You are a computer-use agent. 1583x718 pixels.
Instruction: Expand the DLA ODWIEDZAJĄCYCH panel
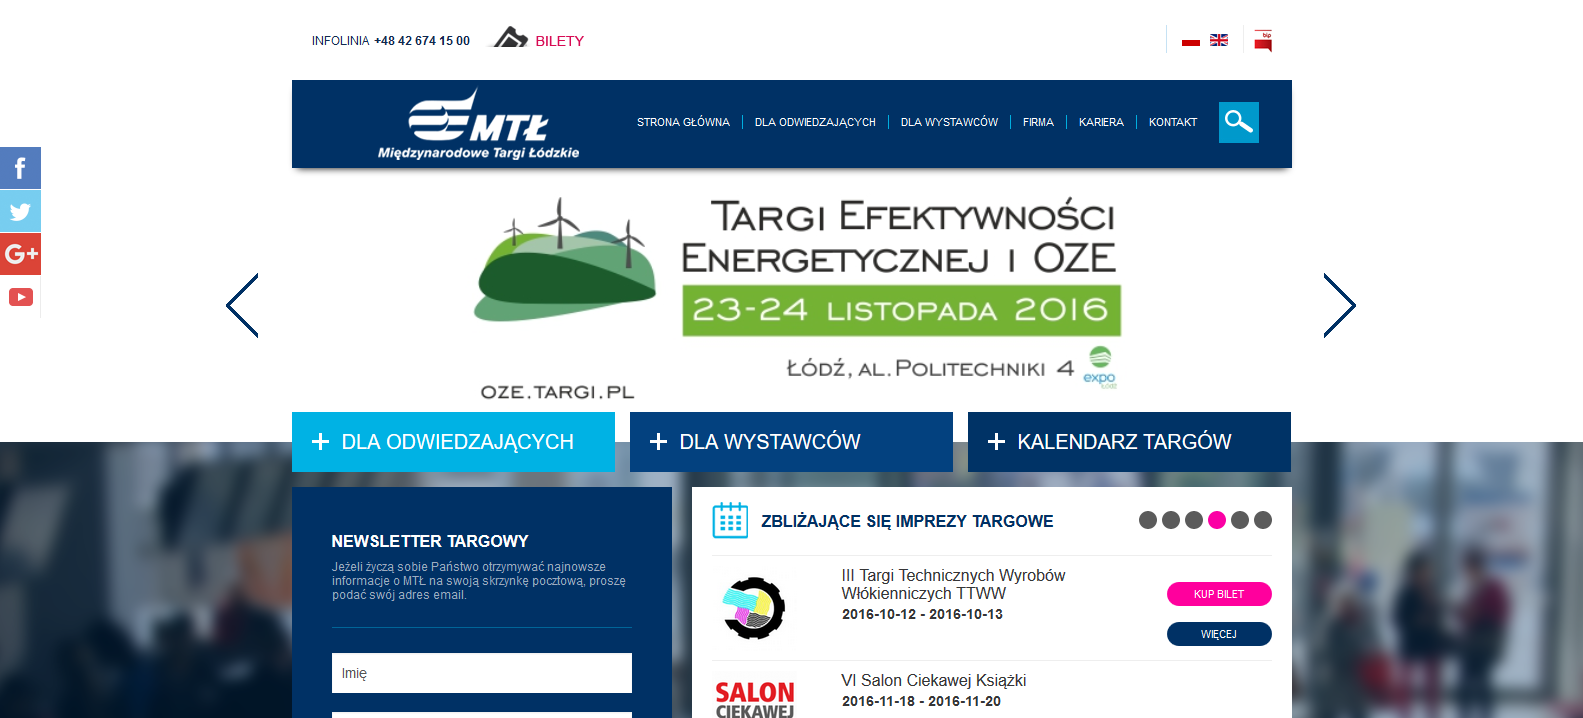tap(453, 442)
